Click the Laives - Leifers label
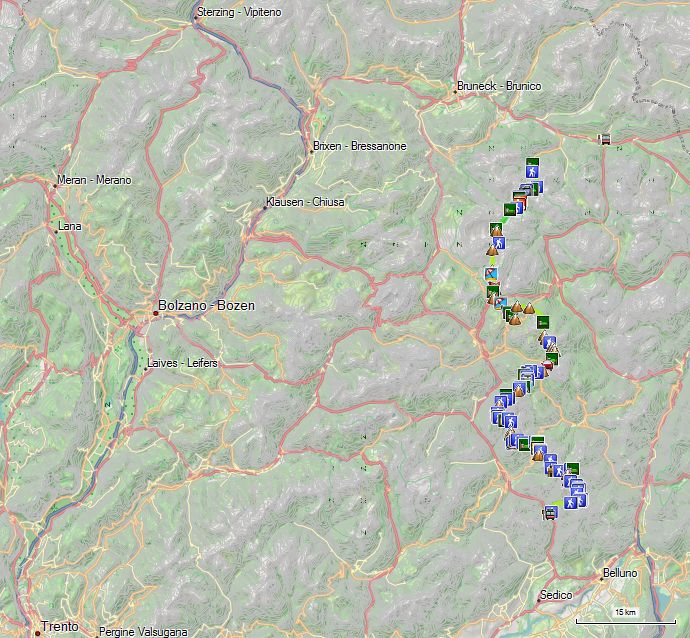This screenshot has width=690, height=638. [x=182, y=363]
